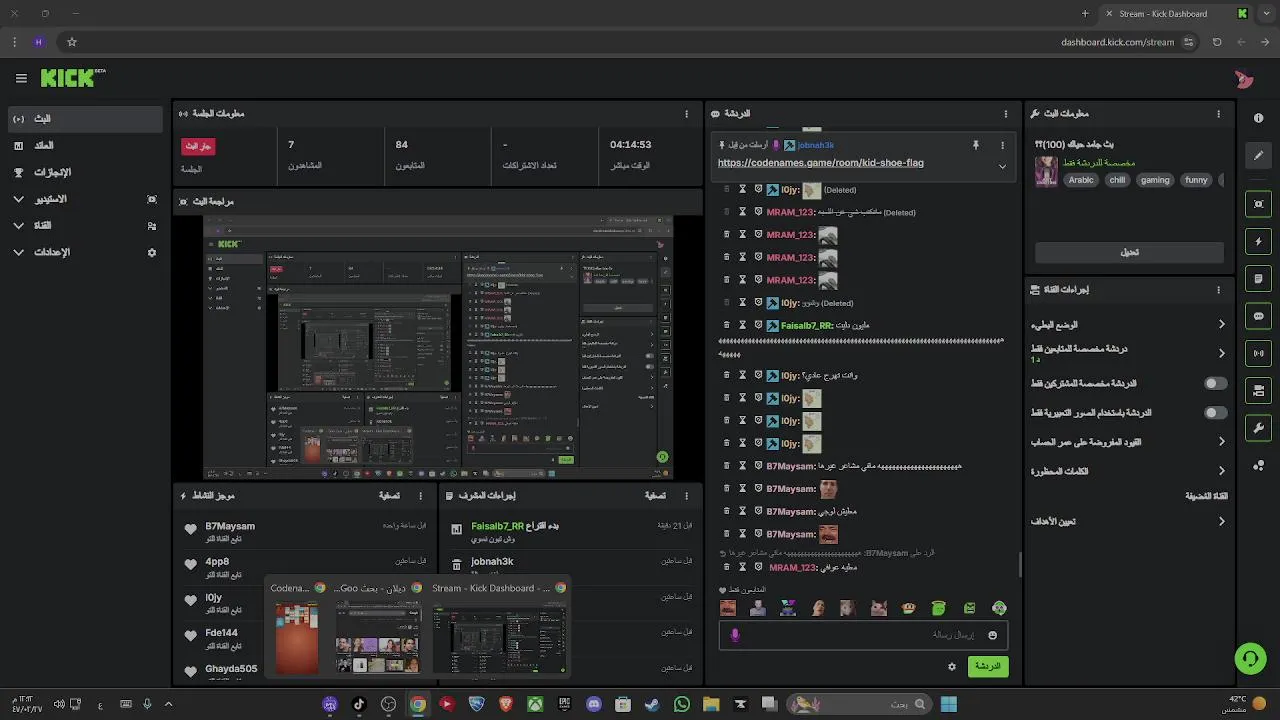Viewport: 1280px width, 720px height.
Task: Open moderator actions panel three-dot menu
Action: 686,495
